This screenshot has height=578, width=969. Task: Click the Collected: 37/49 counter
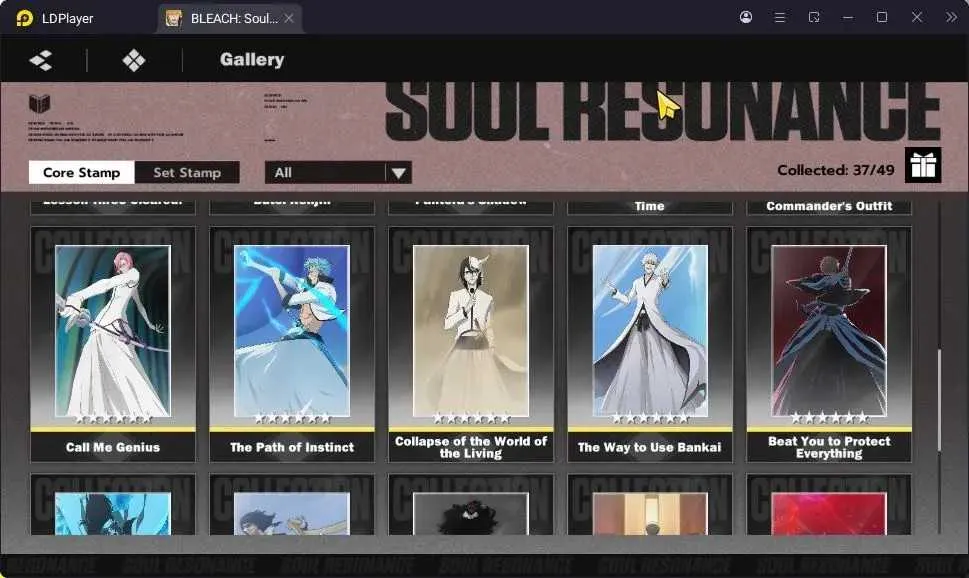tap(836, 170)
